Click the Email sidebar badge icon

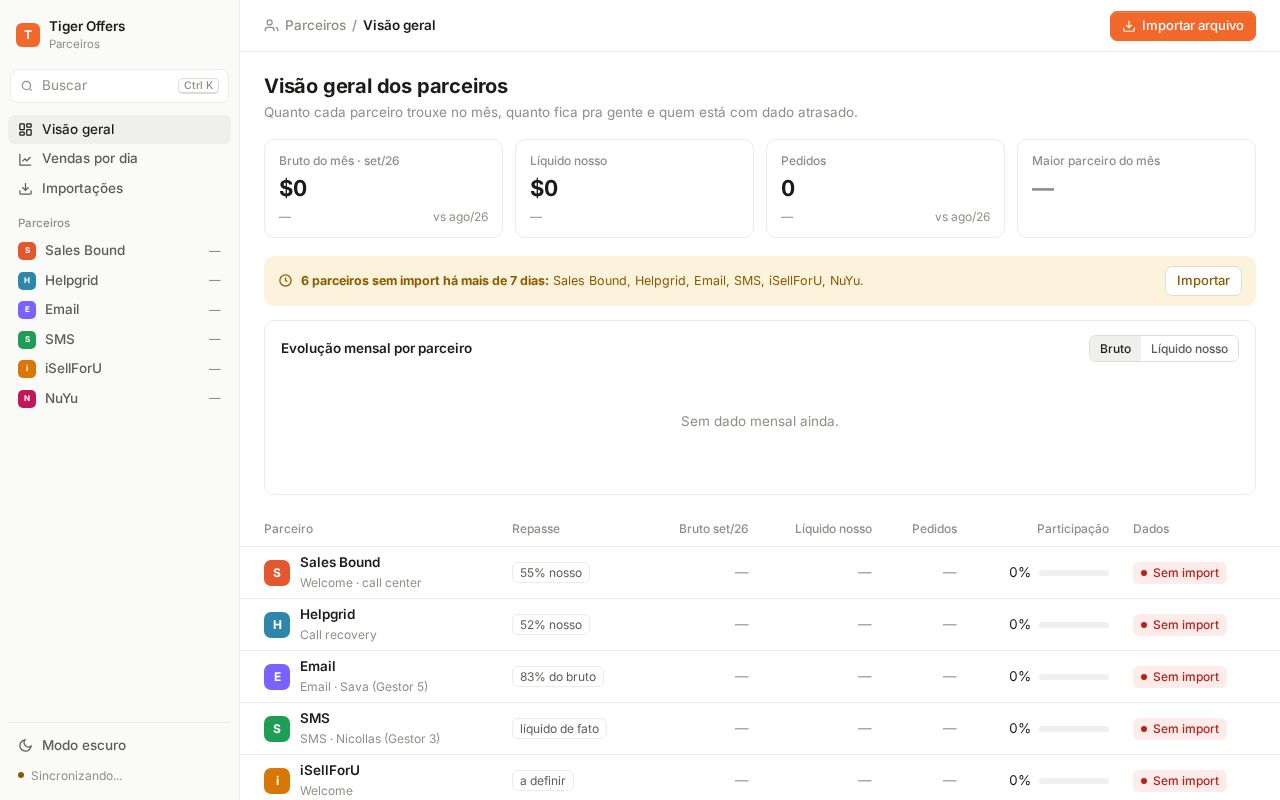pyautogui.click(x=27, y=310)
